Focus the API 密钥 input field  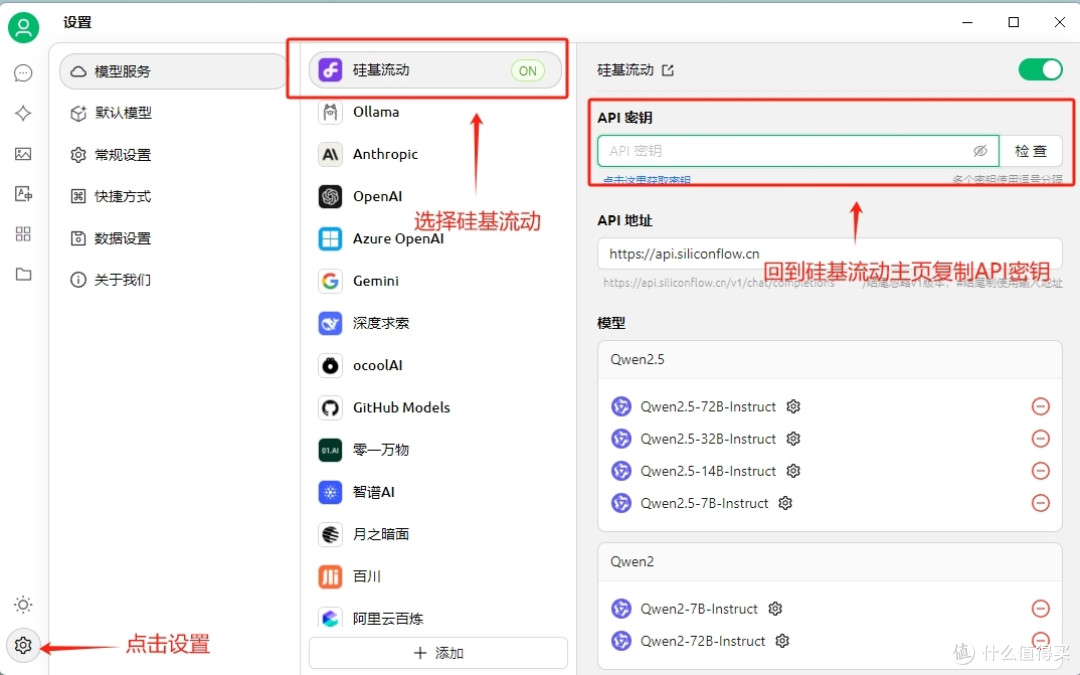pyautogui.click(x=798, y=151)
